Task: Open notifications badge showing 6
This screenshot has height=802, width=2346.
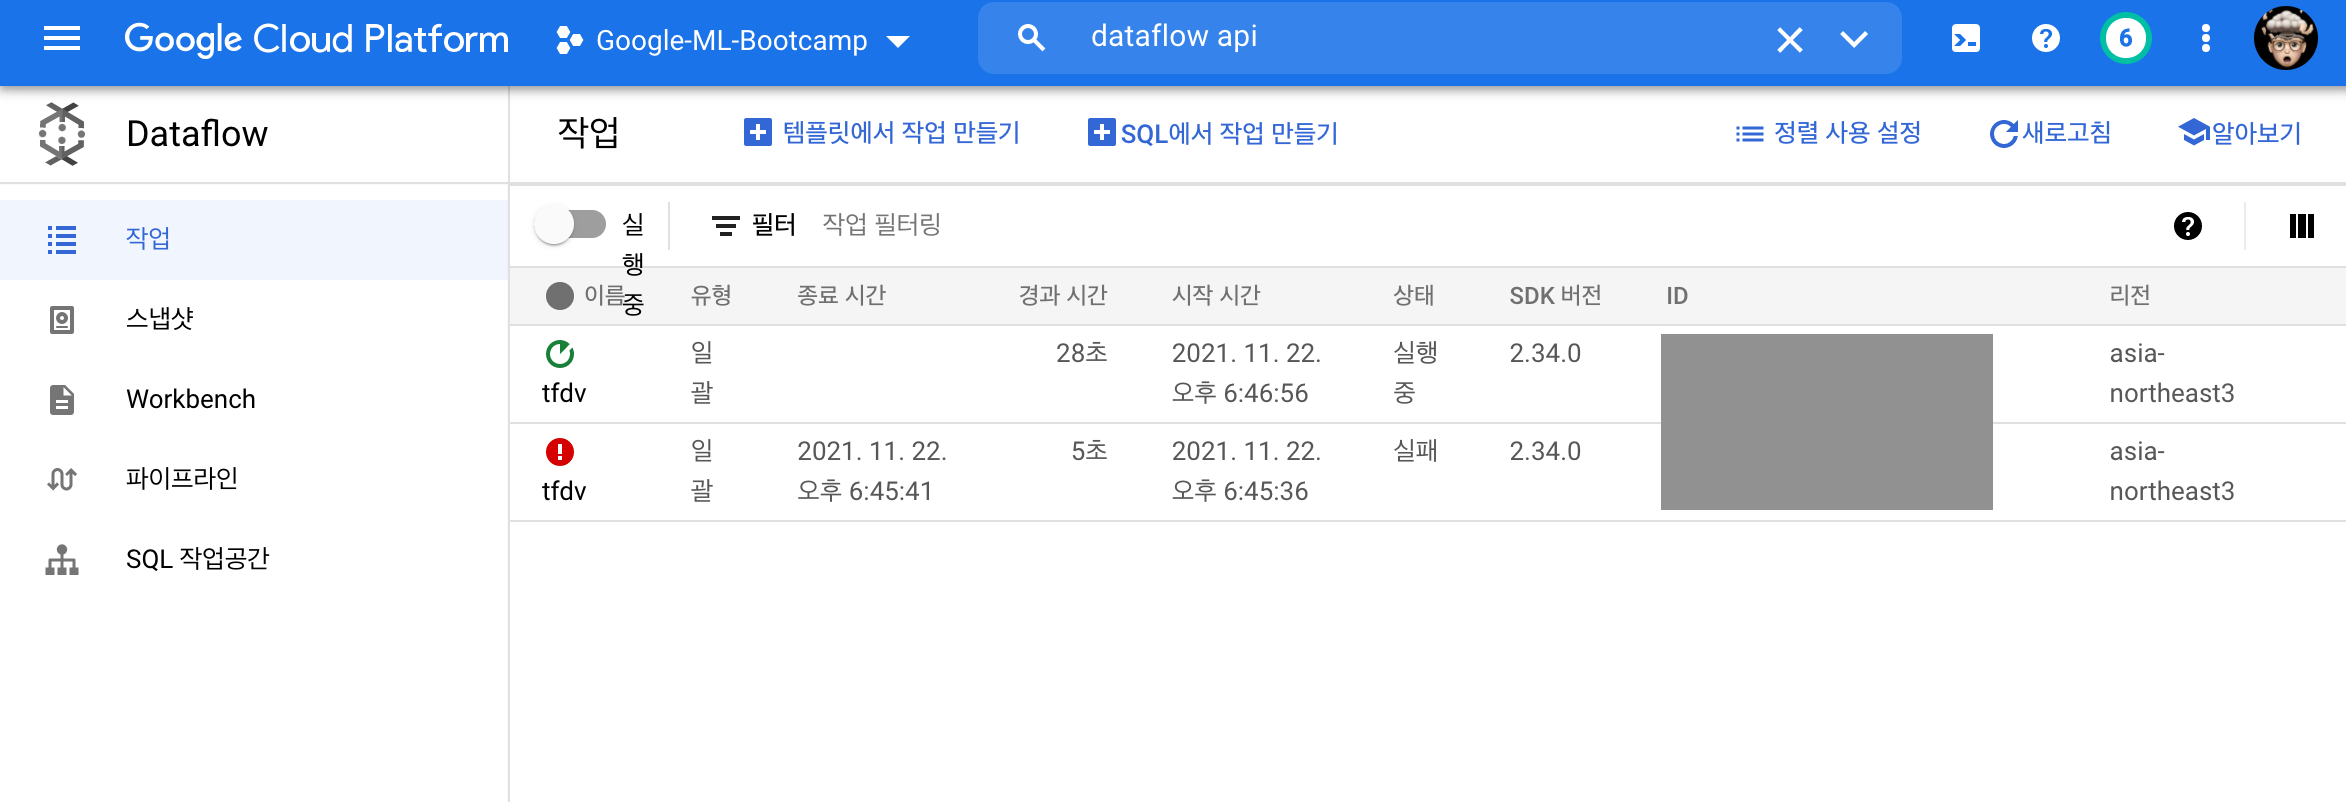Action: 2125,39
